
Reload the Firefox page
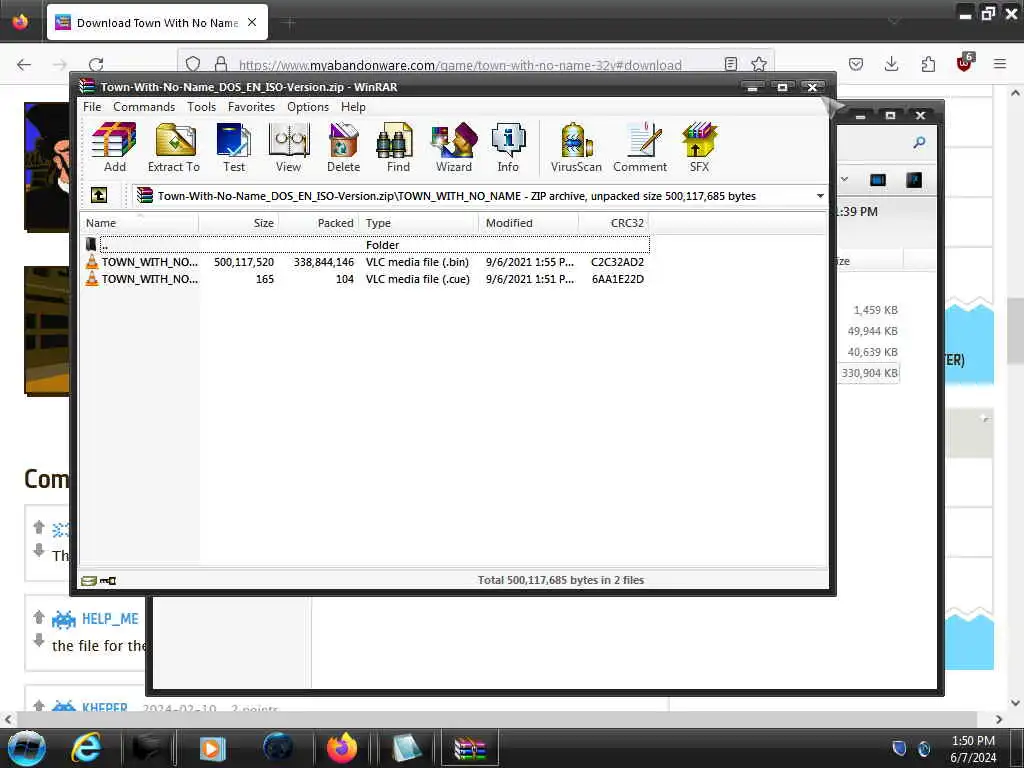[x=96, y=64]
